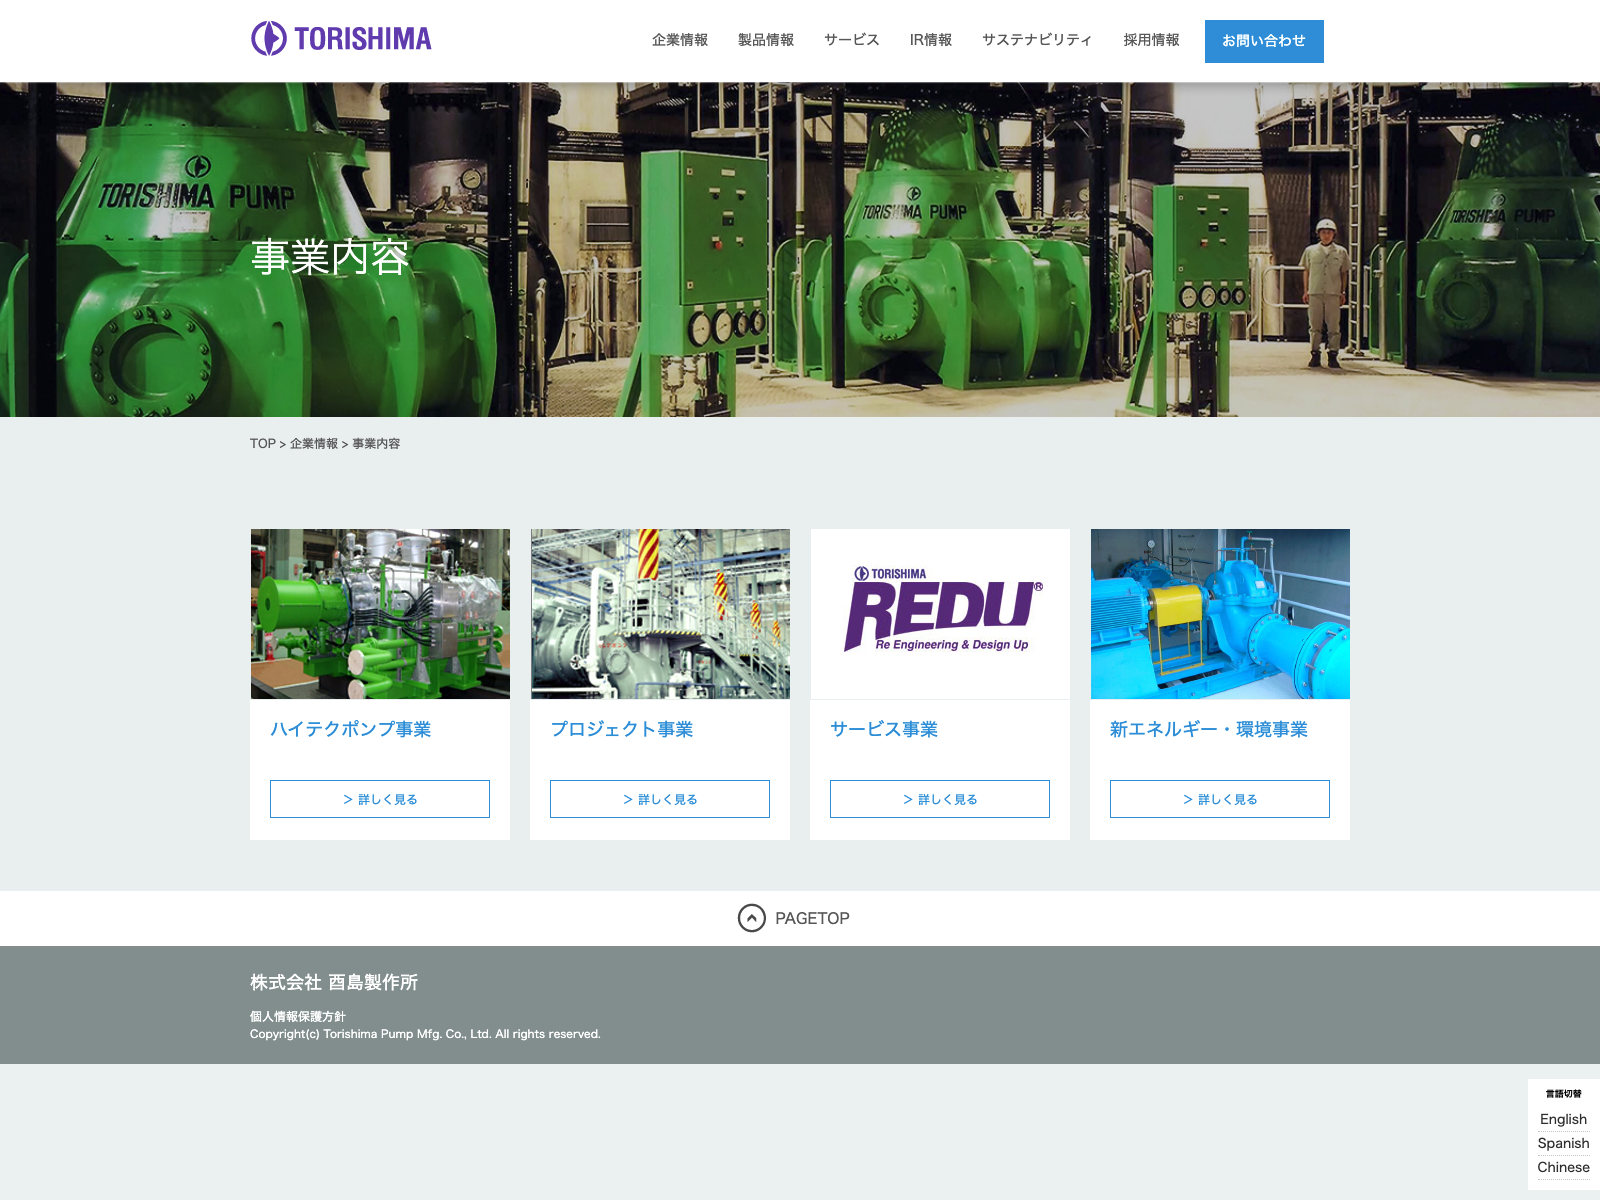Open サステナビリティ menu item
1600x1200 pixels.
1036,40
